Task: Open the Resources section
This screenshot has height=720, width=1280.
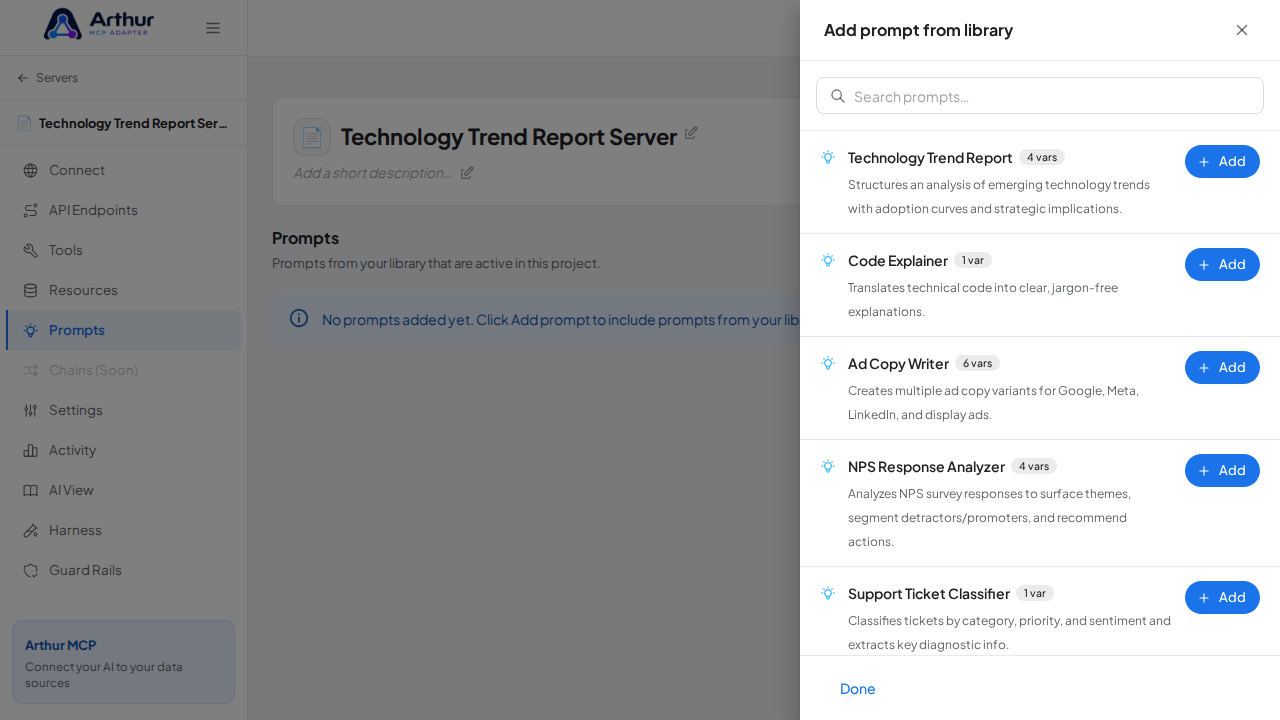Action: 124,290
